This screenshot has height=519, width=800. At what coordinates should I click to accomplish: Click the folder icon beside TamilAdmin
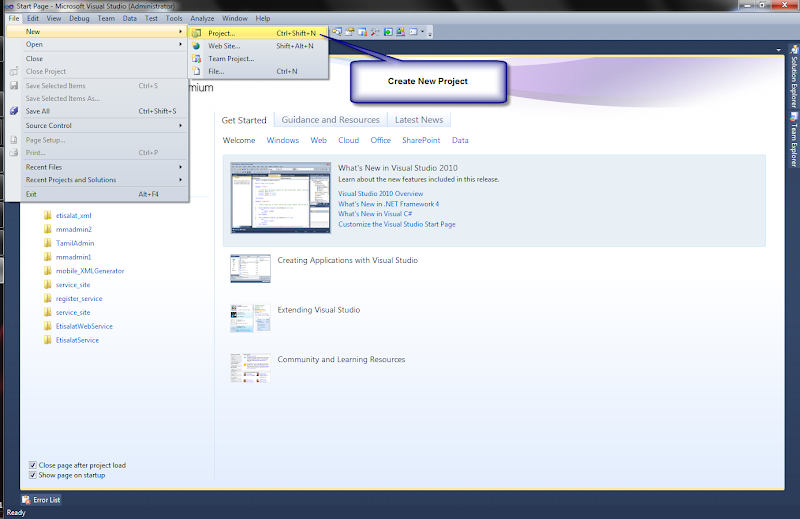(47, 243)
